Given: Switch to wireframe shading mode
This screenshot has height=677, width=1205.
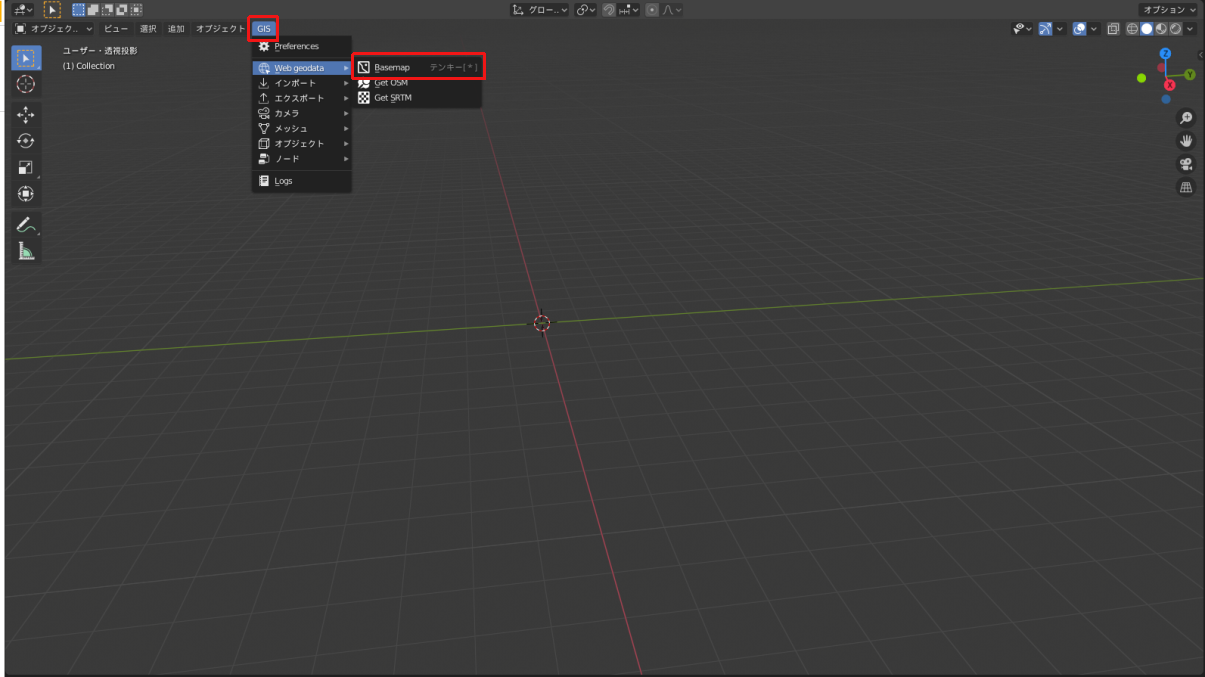Looking at the screenshot, I should pos(1133,29).
